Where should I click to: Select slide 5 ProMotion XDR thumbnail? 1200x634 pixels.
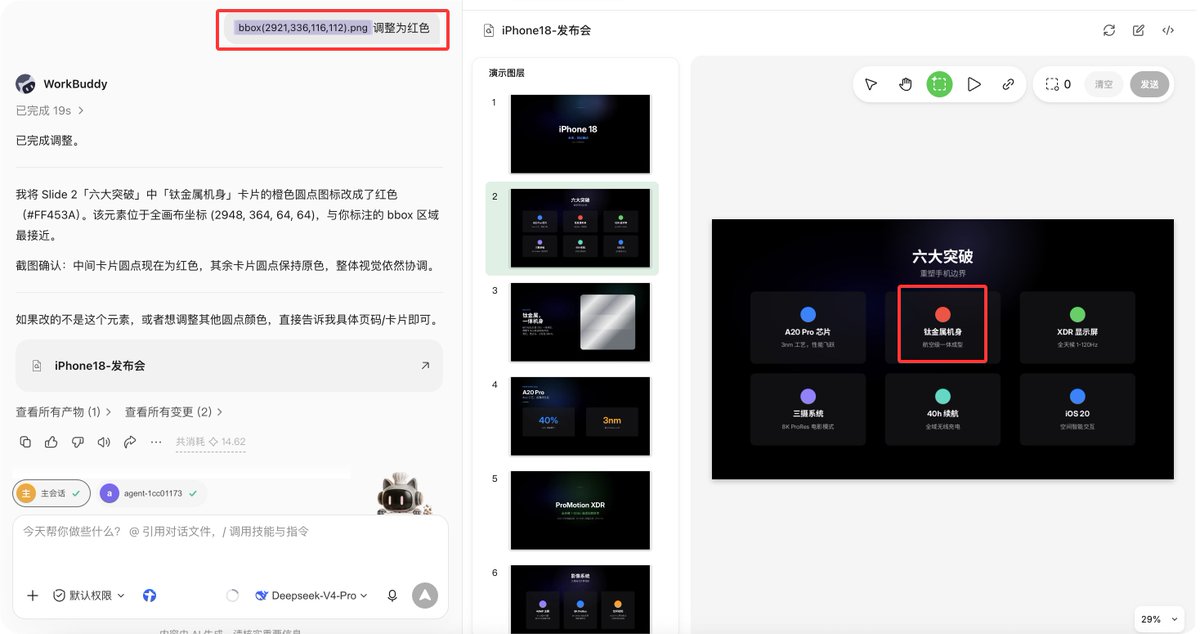tap(580, 510)
